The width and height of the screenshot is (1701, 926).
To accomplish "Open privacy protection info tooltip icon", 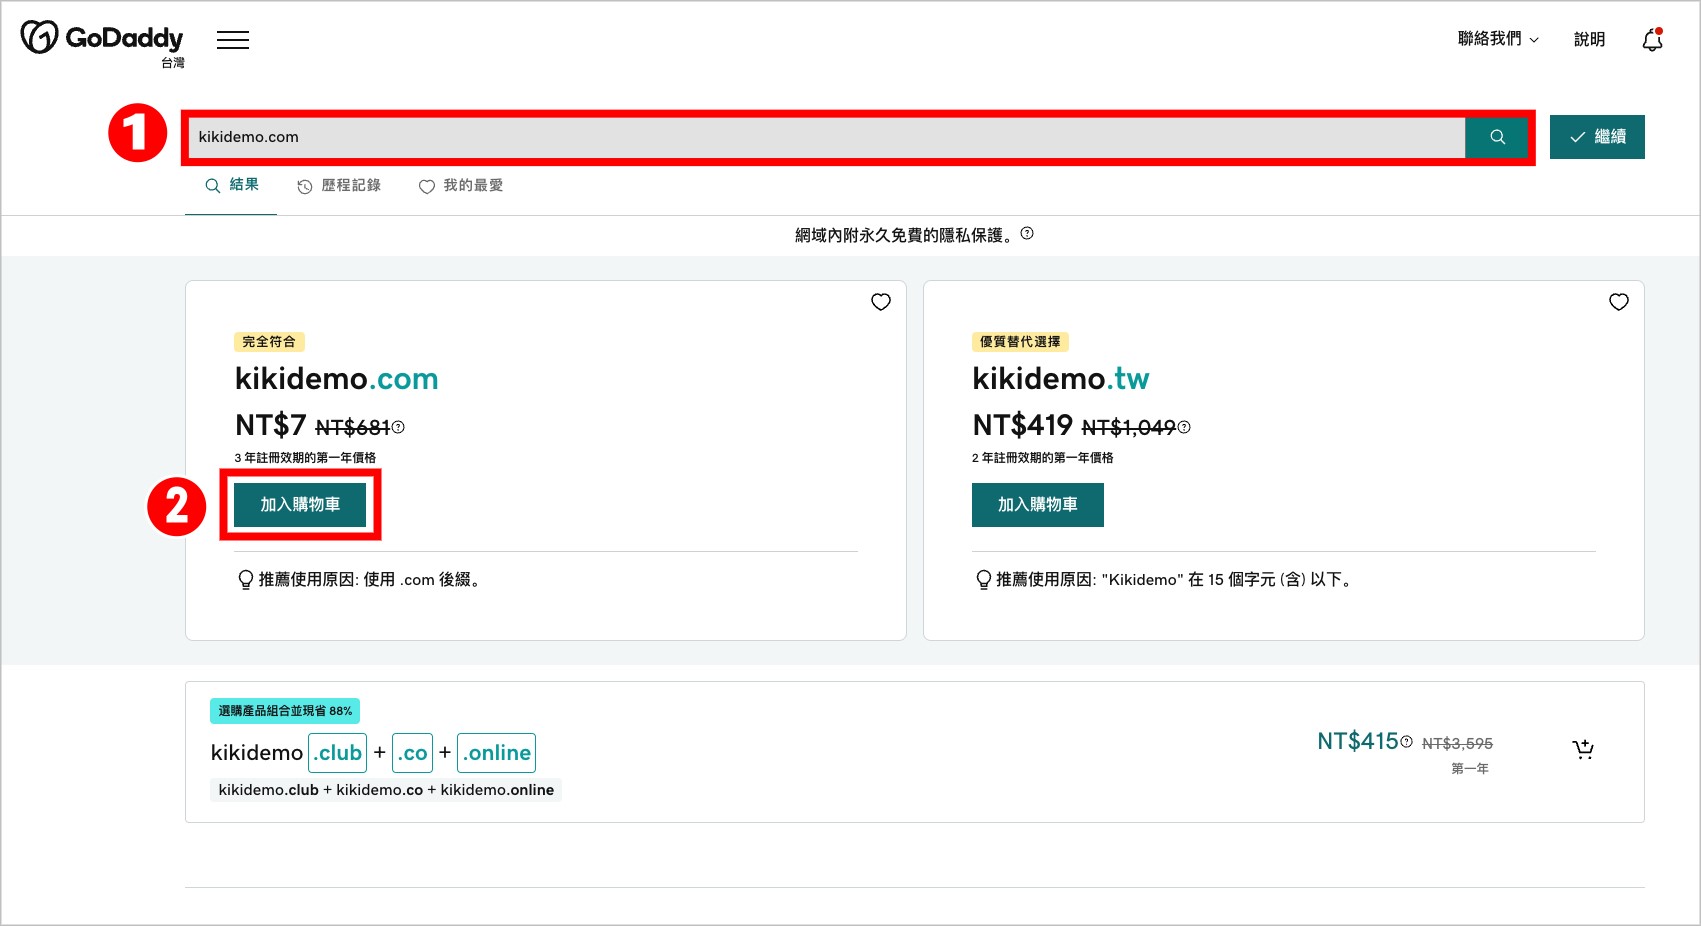I will coord(1027,234).
